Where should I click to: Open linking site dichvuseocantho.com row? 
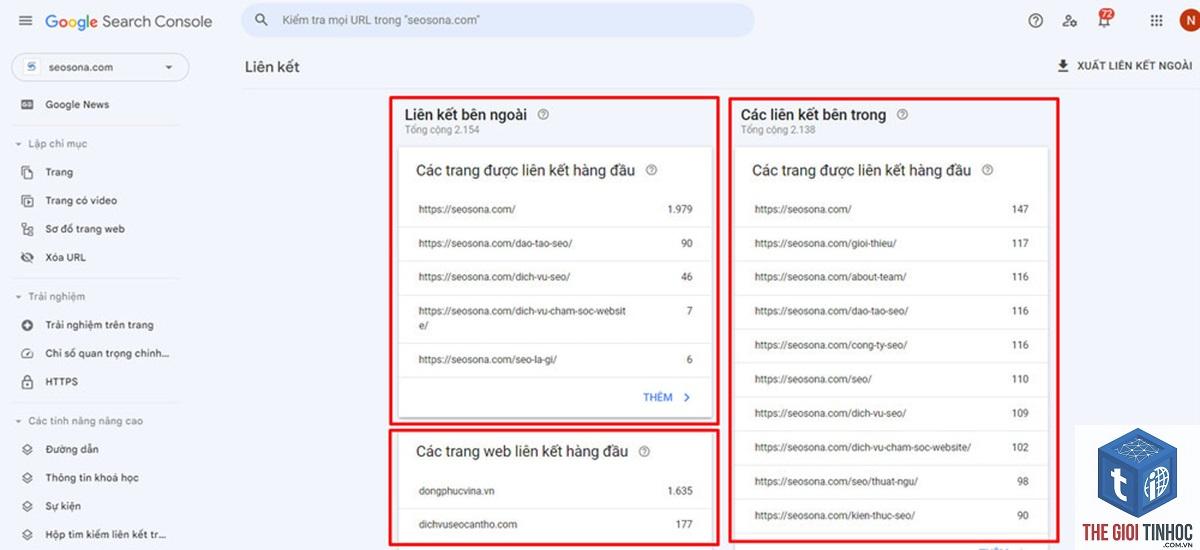pos(555,525)
